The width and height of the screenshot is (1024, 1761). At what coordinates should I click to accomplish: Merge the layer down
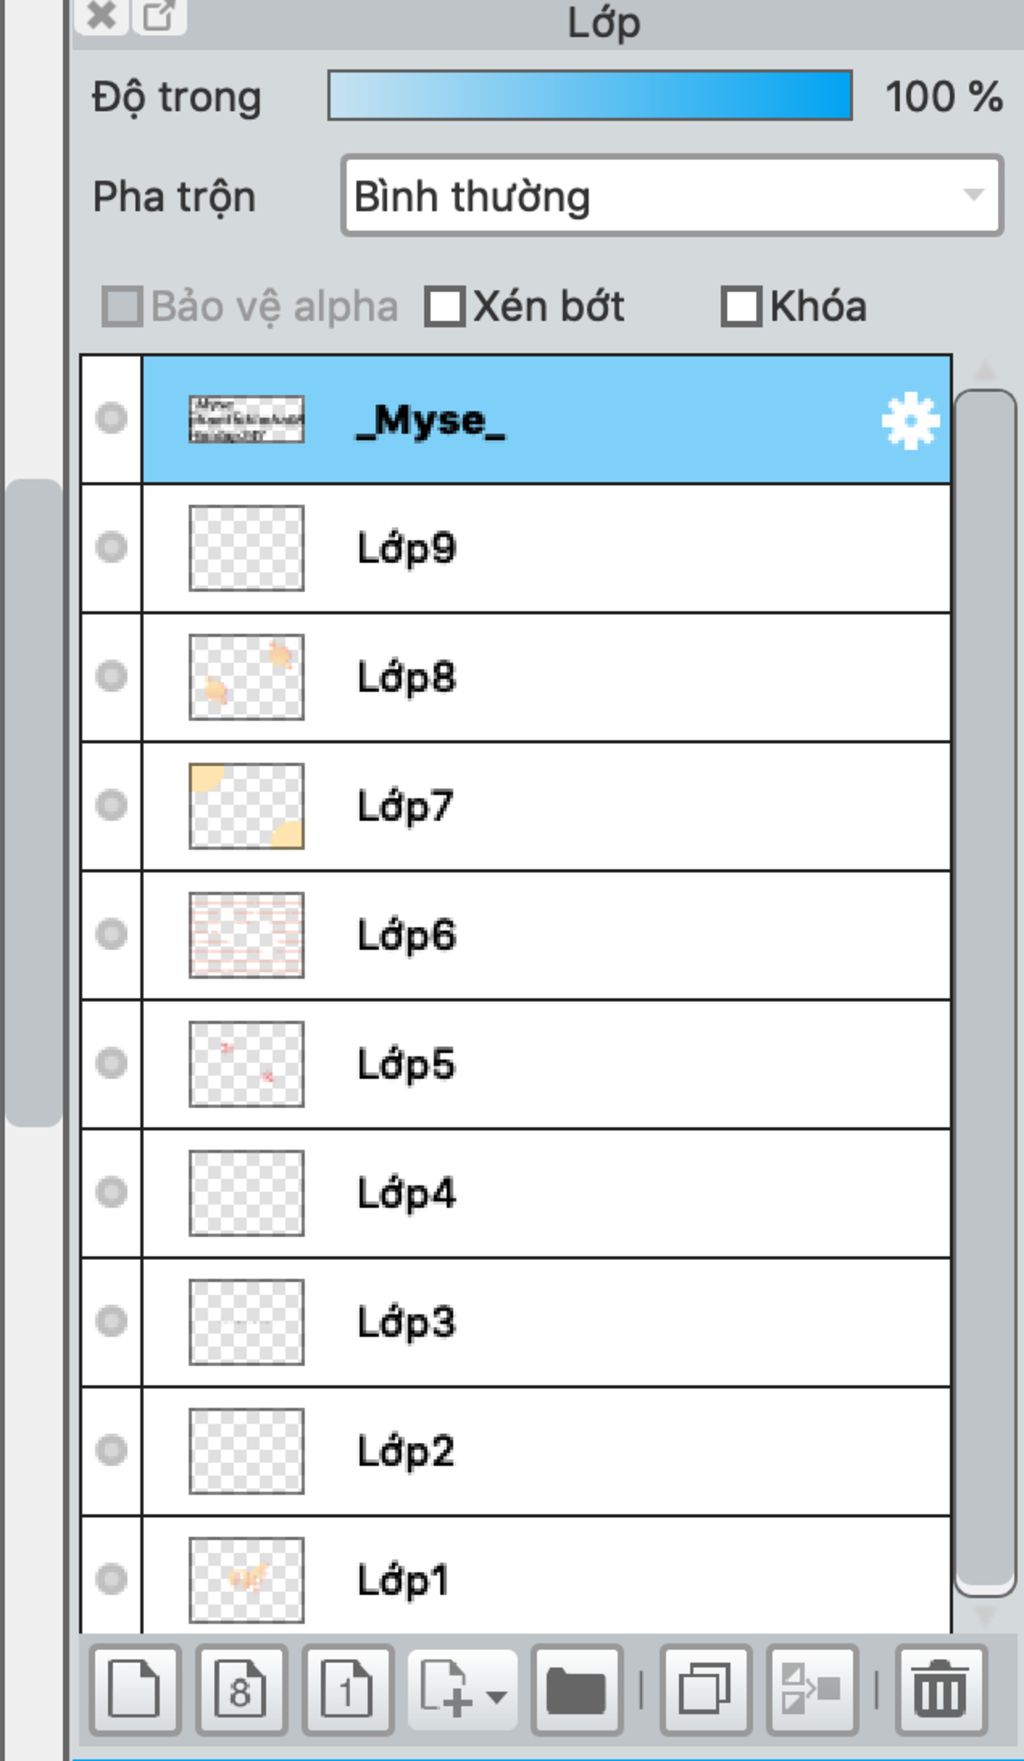tap(811, 1690)
